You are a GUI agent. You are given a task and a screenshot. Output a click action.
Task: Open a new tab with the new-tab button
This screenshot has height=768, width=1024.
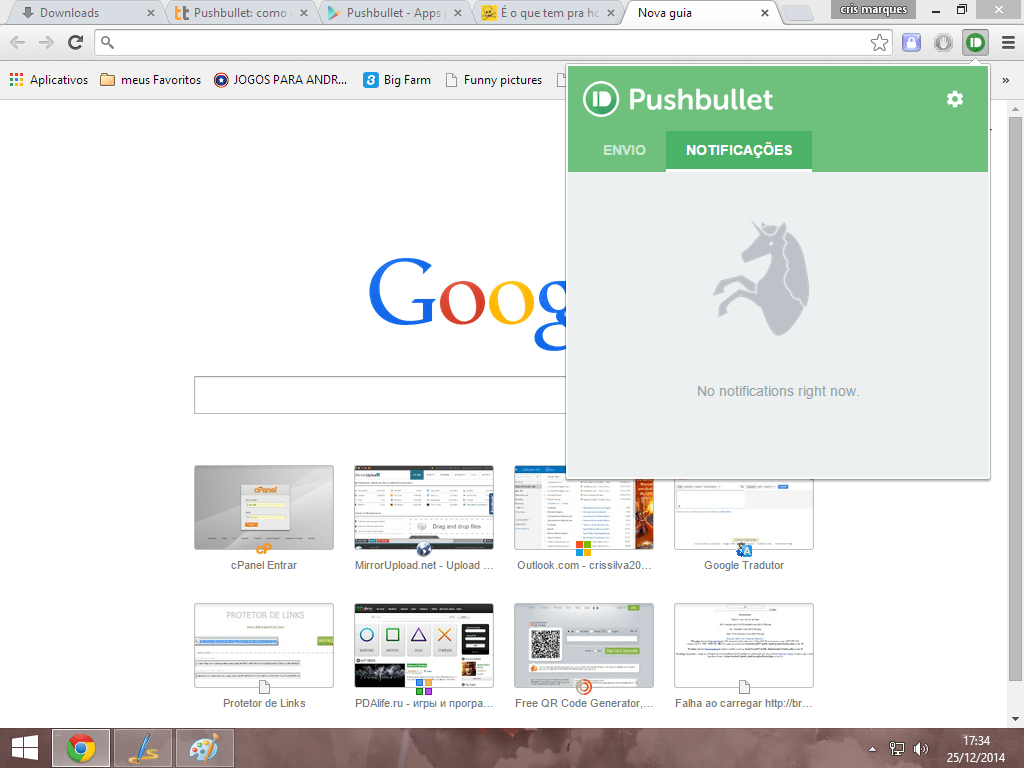tap(797, 13)
